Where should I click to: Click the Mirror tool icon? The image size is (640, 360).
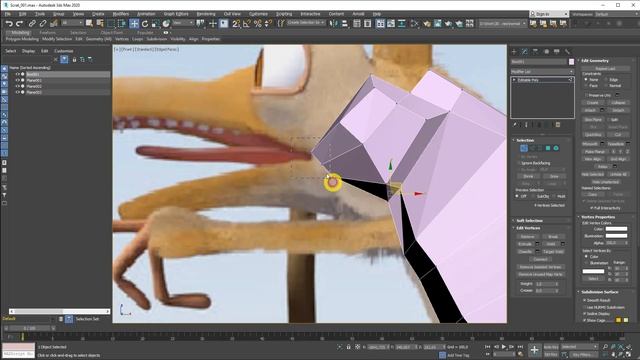coord(333,24)
